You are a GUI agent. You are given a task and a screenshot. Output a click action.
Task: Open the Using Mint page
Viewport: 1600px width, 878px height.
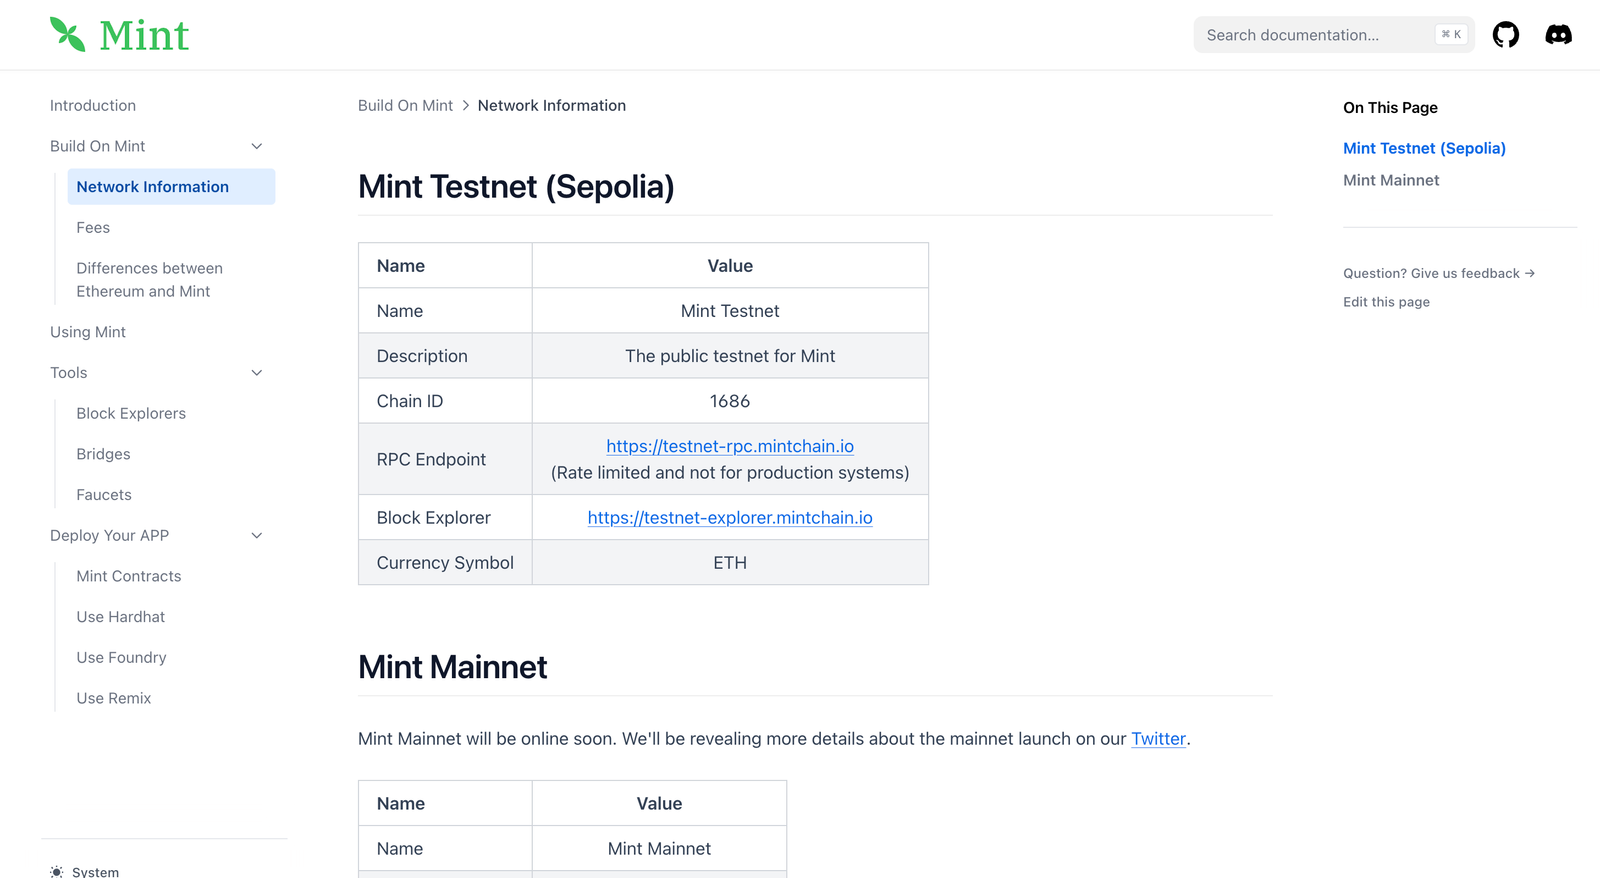(88, 332)
